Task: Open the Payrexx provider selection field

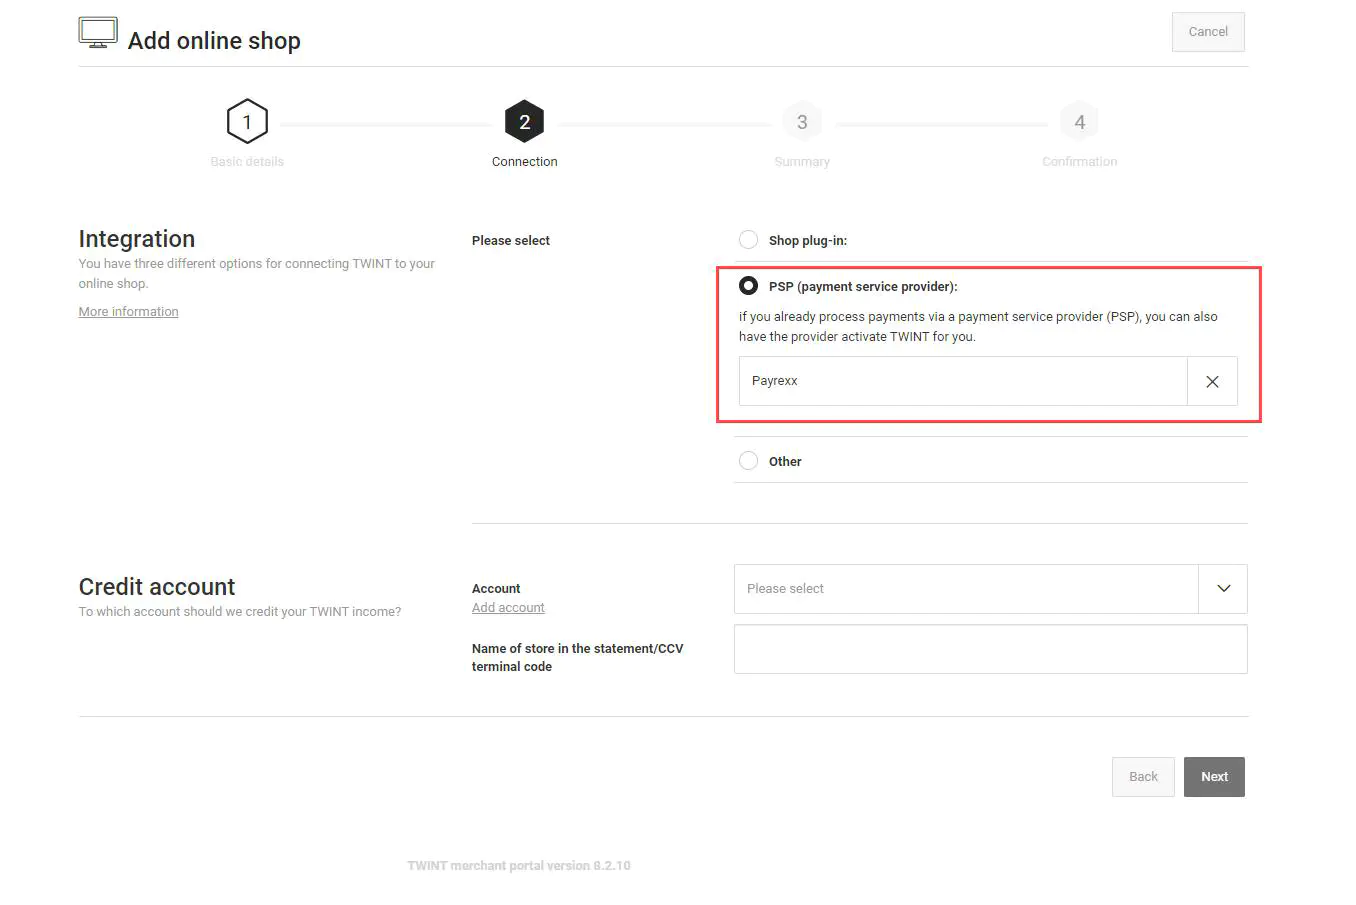Action: (963, 381)
